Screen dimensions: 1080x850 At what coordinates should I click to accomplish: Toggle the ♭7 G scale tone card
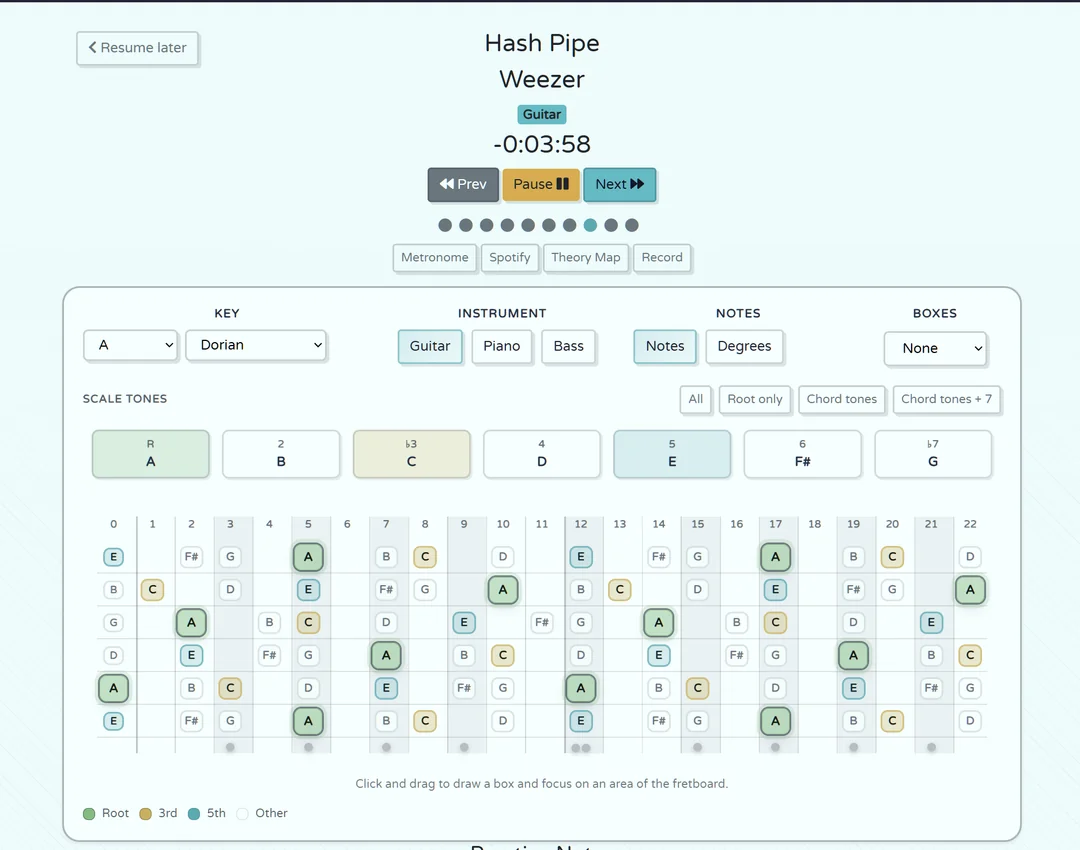tap(933, 454)
